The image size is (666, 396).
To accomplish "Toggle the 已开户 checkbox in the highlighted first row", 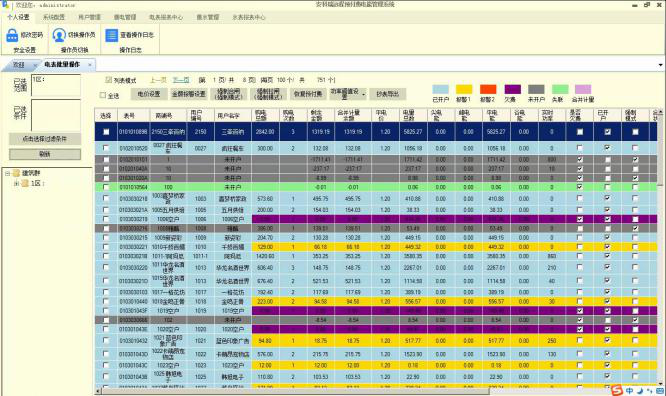I will coord(608,132).
